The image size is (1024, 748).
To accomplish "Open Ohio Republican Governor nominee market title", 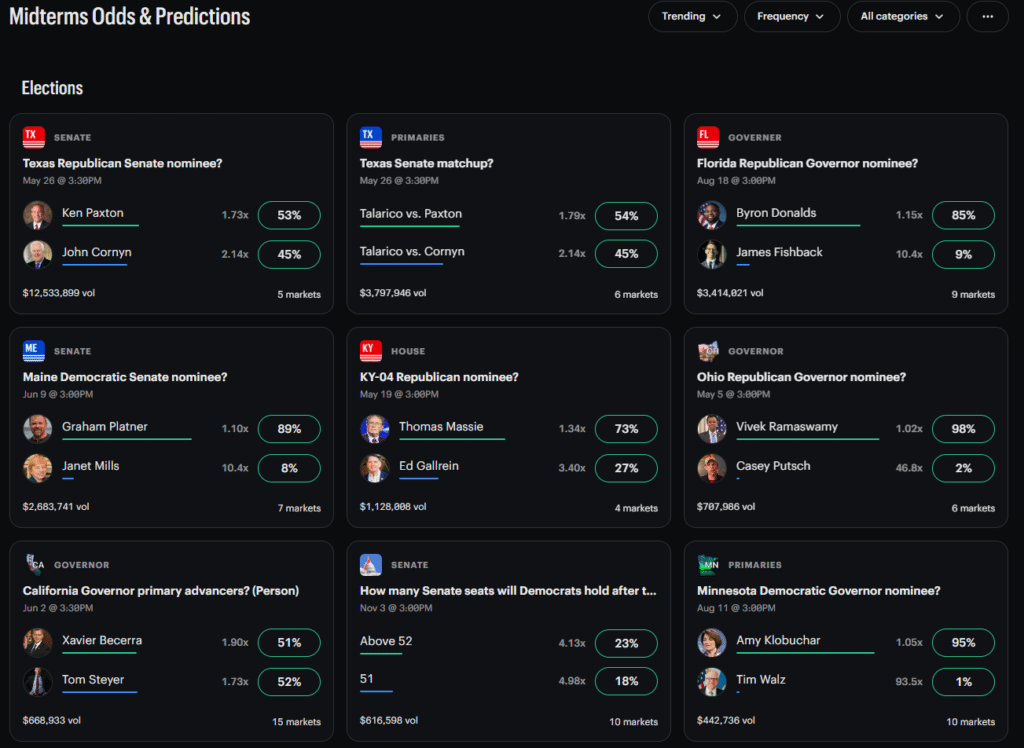I will [801, 377].
